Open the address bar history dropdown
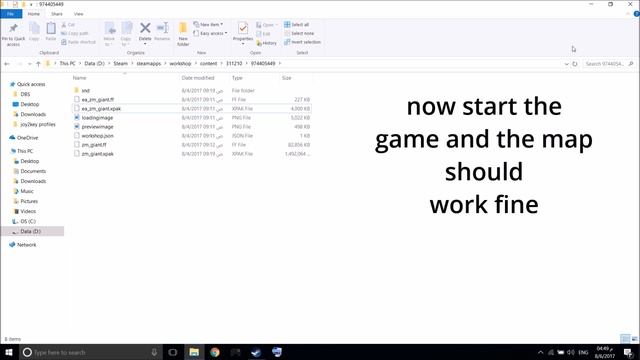The width and height of the screenshot is (640, 360). (x=566, y=64)
